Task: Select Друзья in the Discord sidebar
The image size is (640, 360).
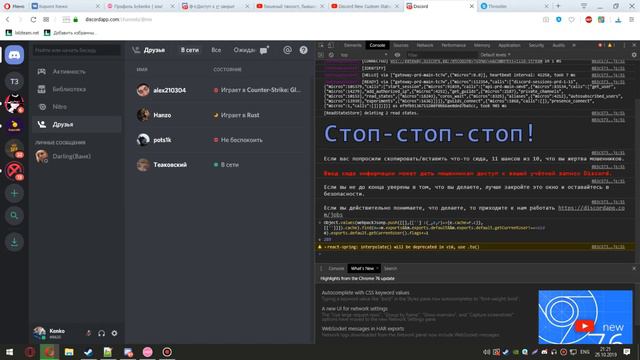Action: click(x=77, y=124)
